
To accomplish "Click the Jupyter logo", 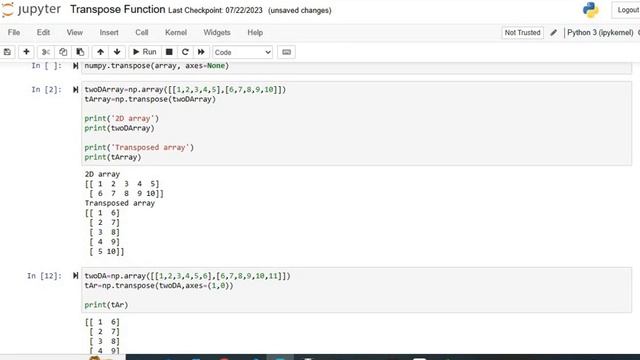I will (x=31, y=10).
